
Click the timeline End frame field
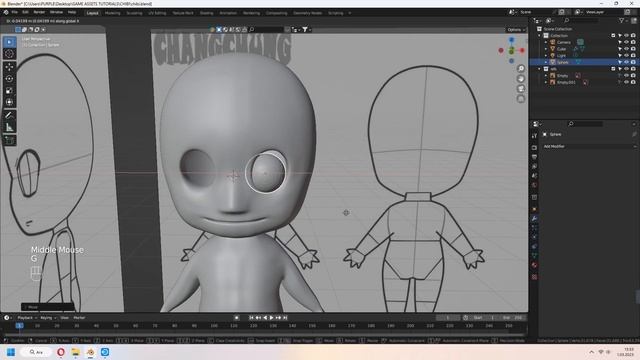point(512,318)
